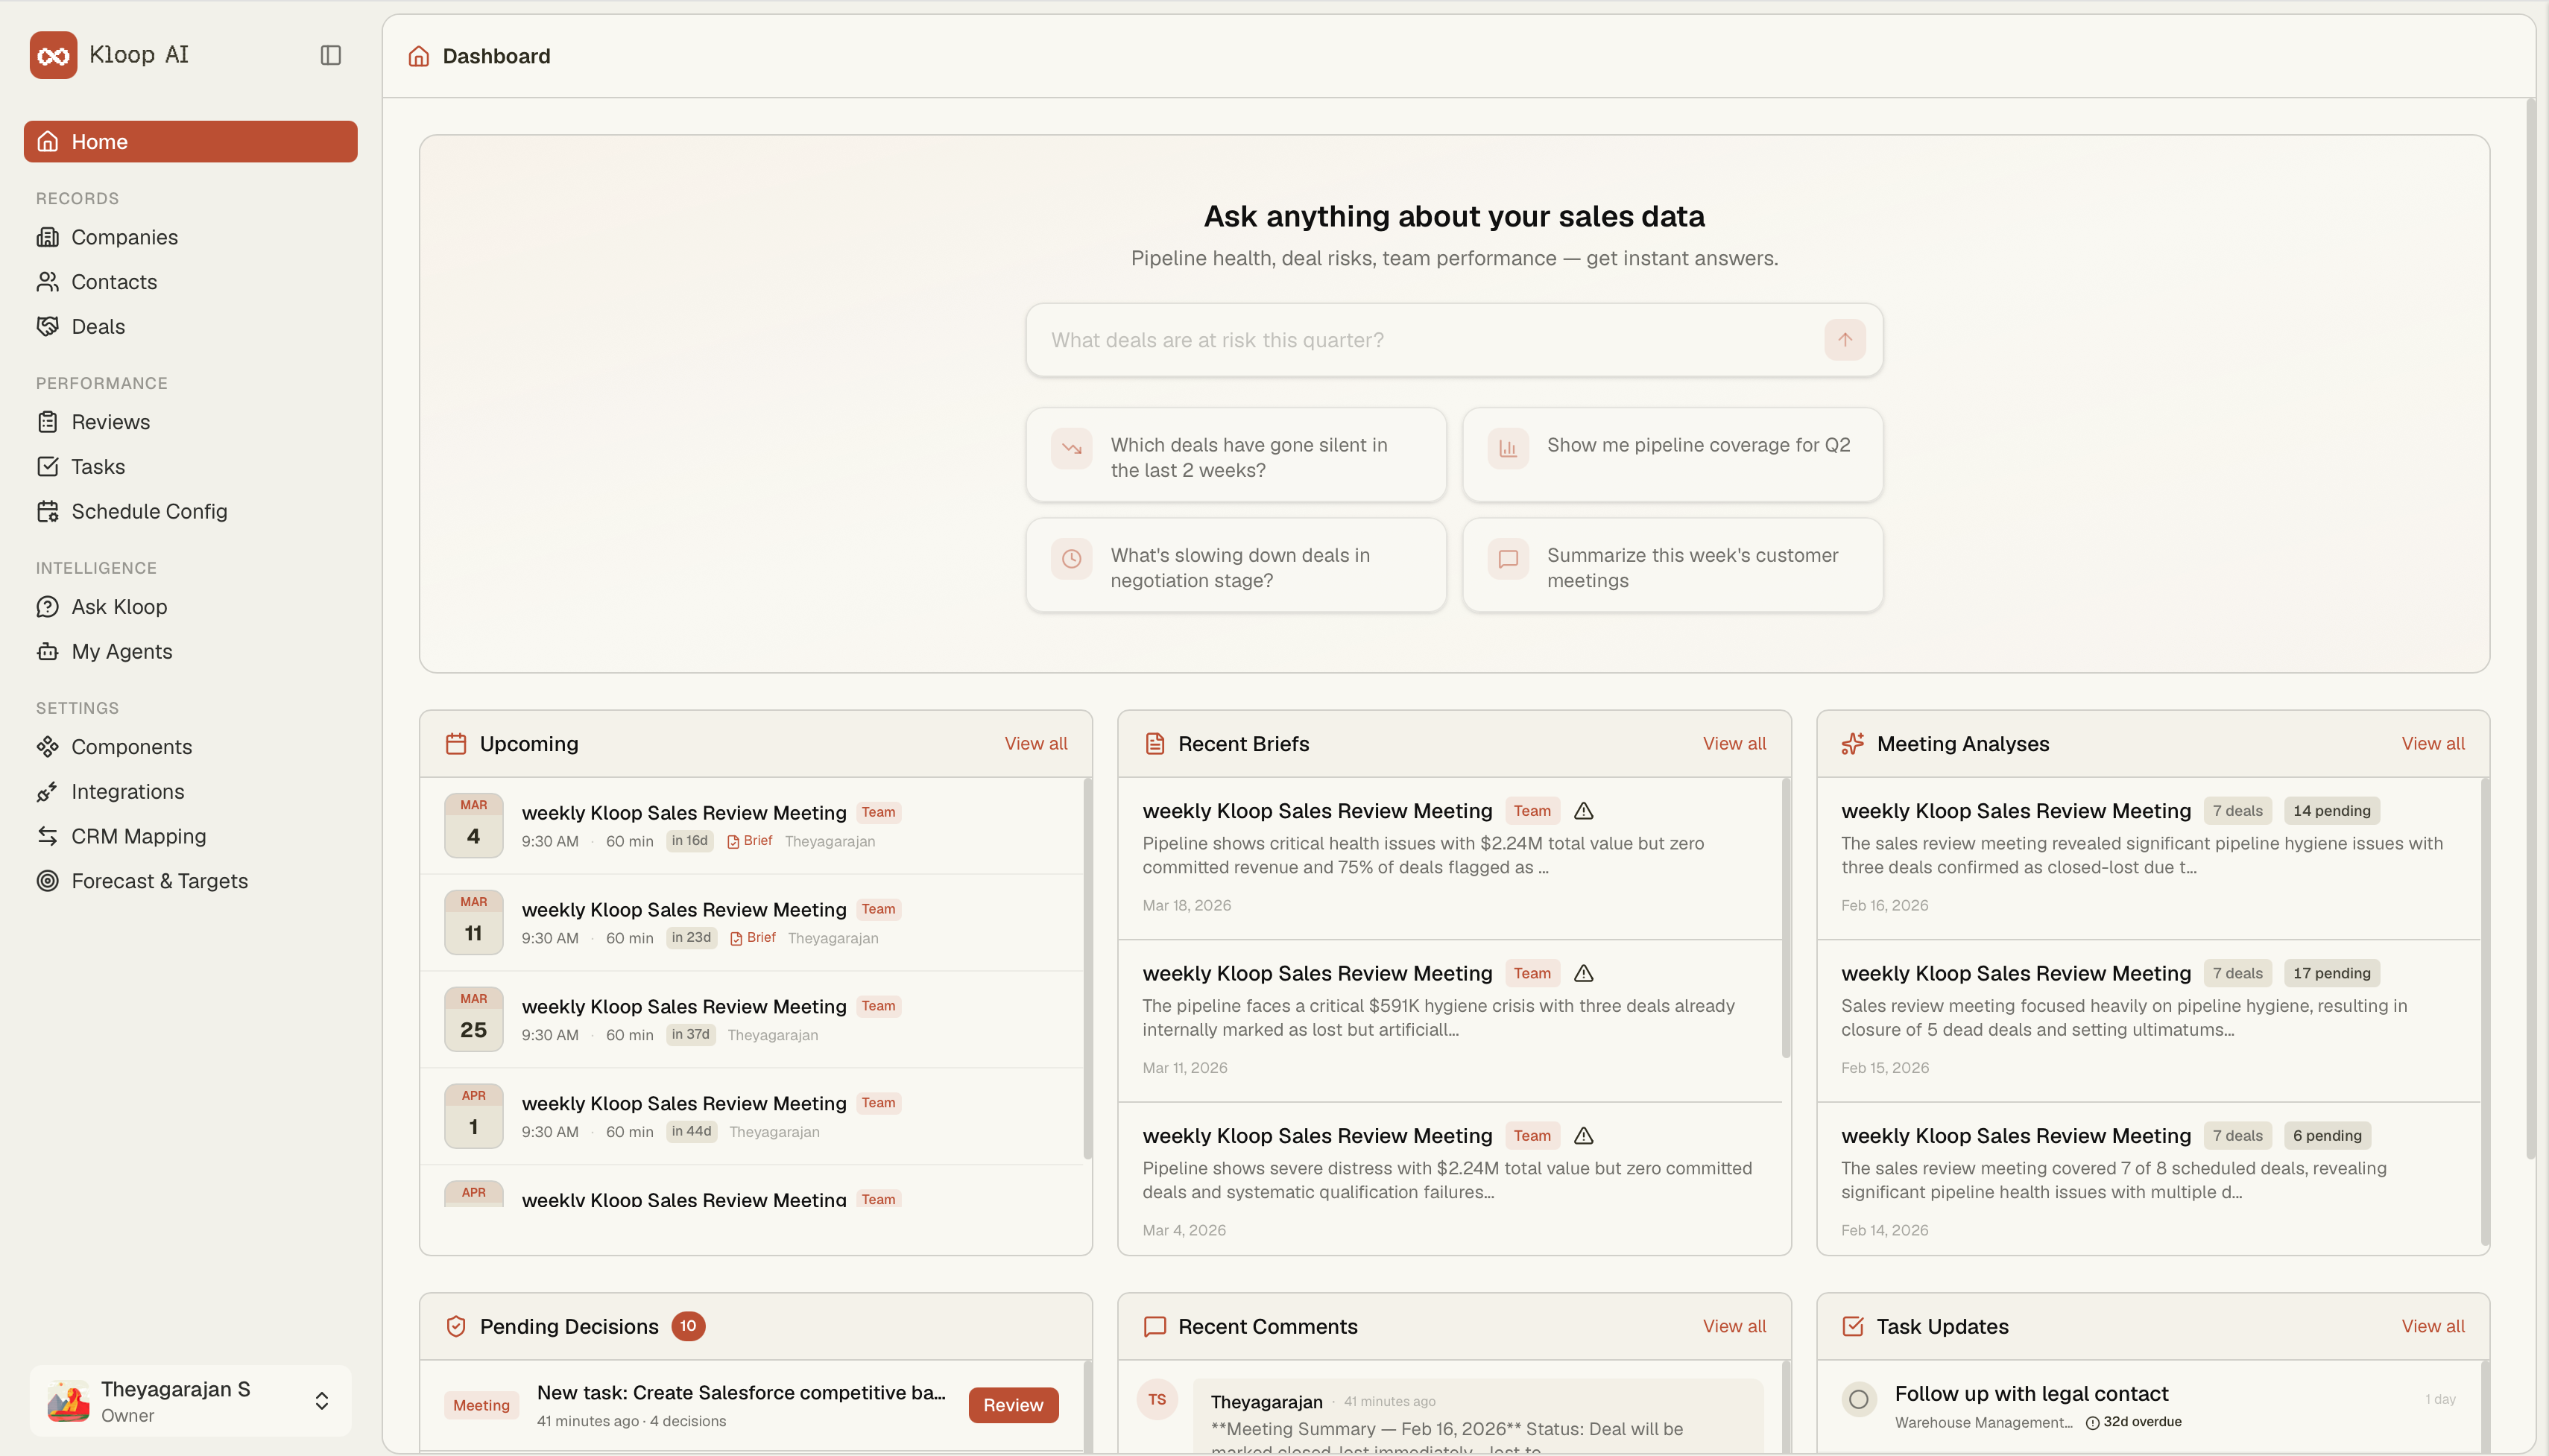2549x1456 pixels.
Task: Click the speech bubble icon on Recent Comments
Action: [1154, 1326]
